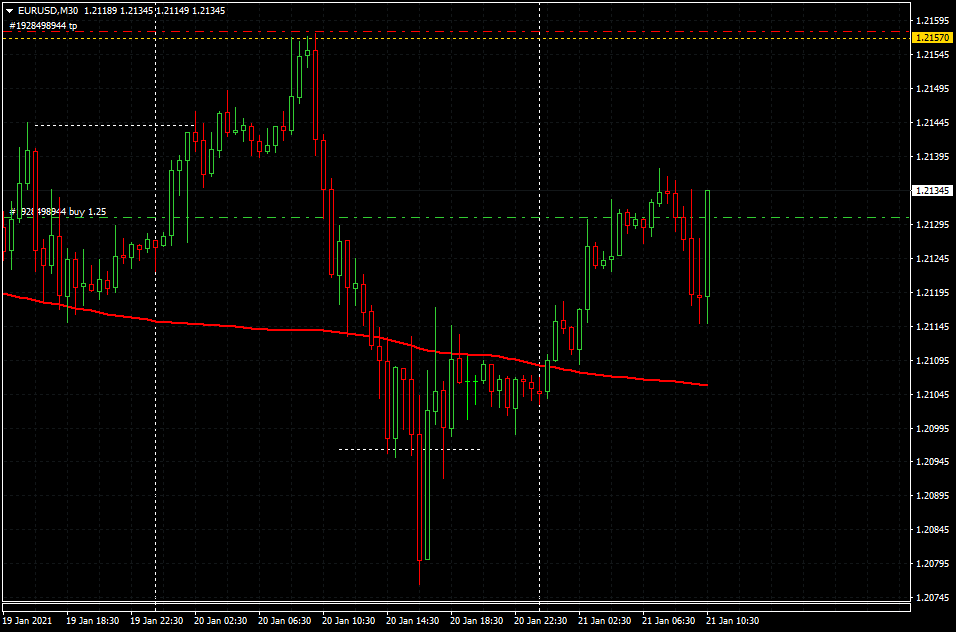Click the OHLC values 1.21189 1.21345 1.21149 1.21345

click(x=154, y=10)
